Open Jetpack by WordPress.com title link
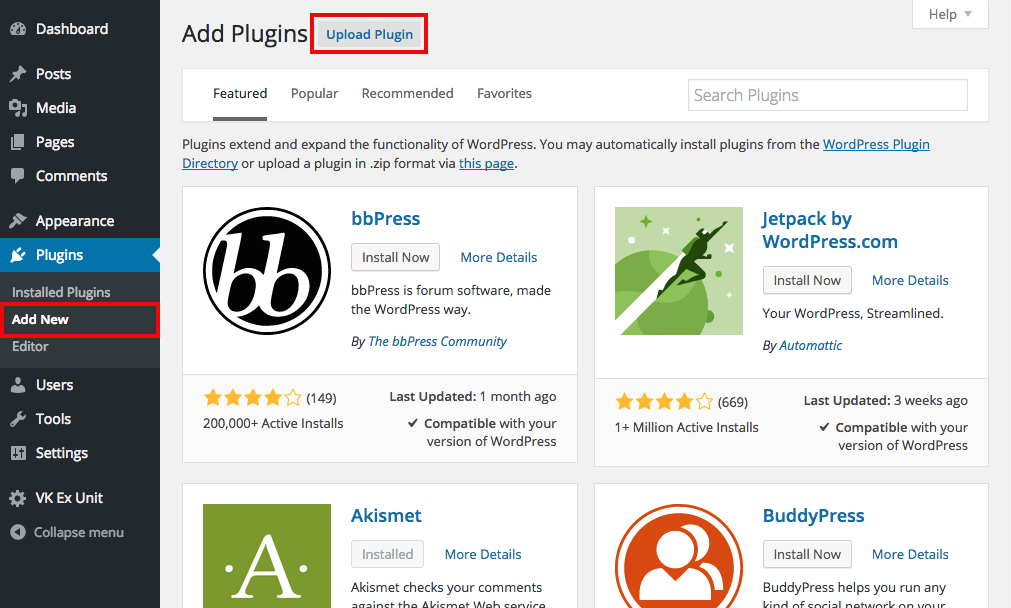Viewport: 1011px width, 608px height. [830, 230]
